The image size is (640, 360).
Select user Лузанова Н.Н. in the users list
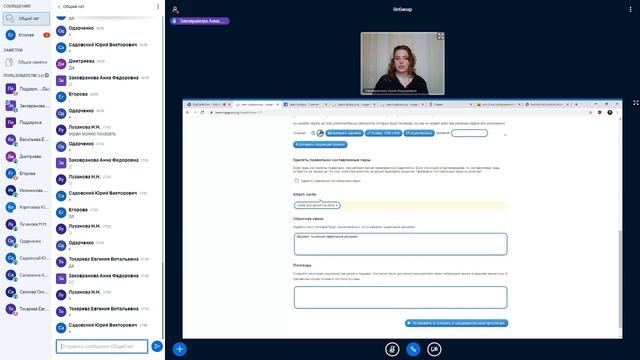pyautogui.click(x=27, y=224)
